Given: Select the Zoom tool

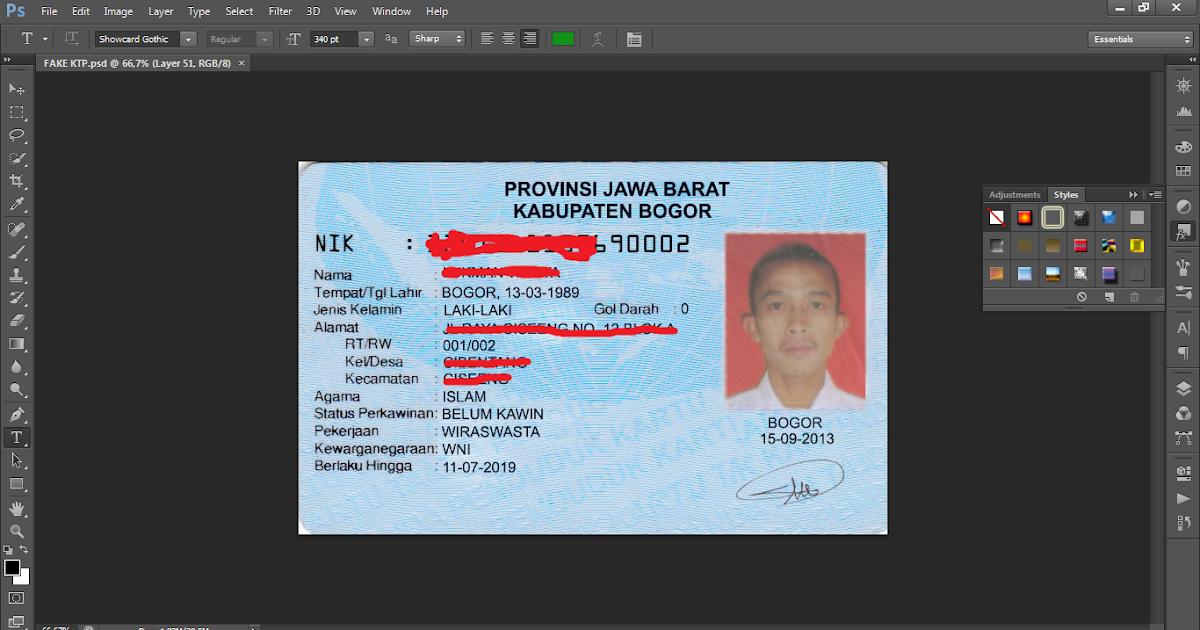Looking at the screenshot, I should pos(17,531).
